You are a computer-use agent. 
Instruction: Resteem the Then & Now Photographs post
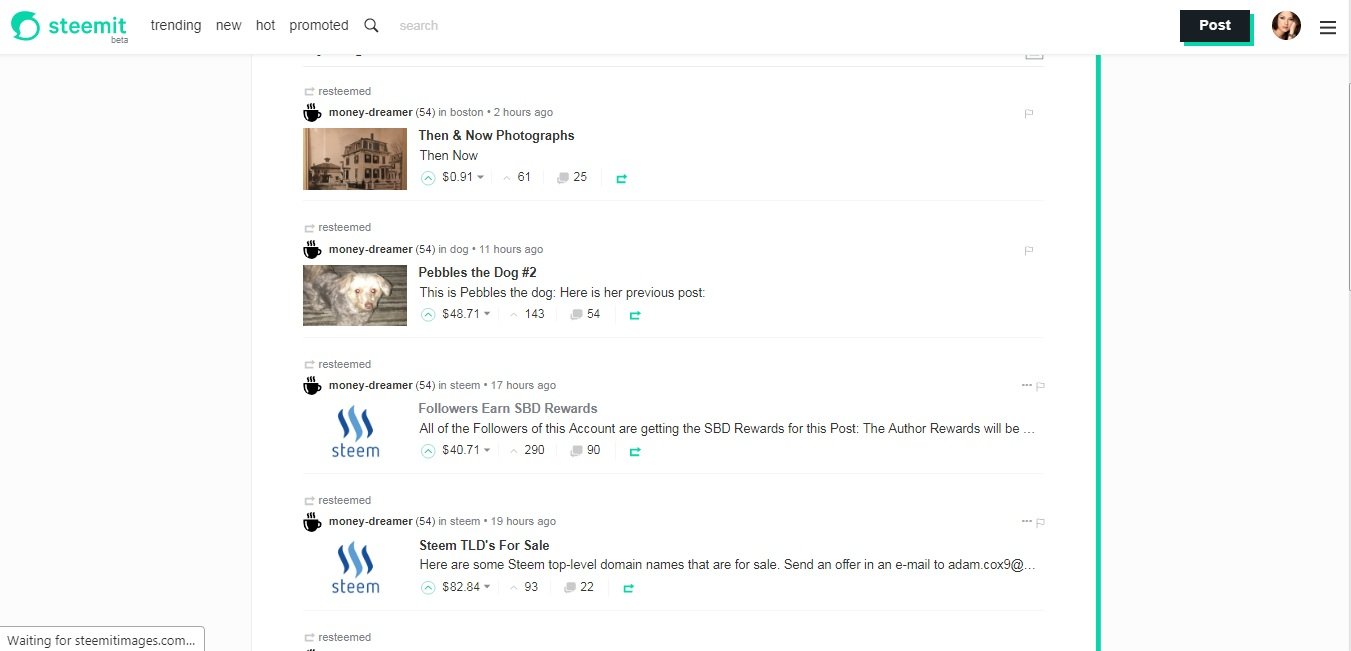[621, 179]
